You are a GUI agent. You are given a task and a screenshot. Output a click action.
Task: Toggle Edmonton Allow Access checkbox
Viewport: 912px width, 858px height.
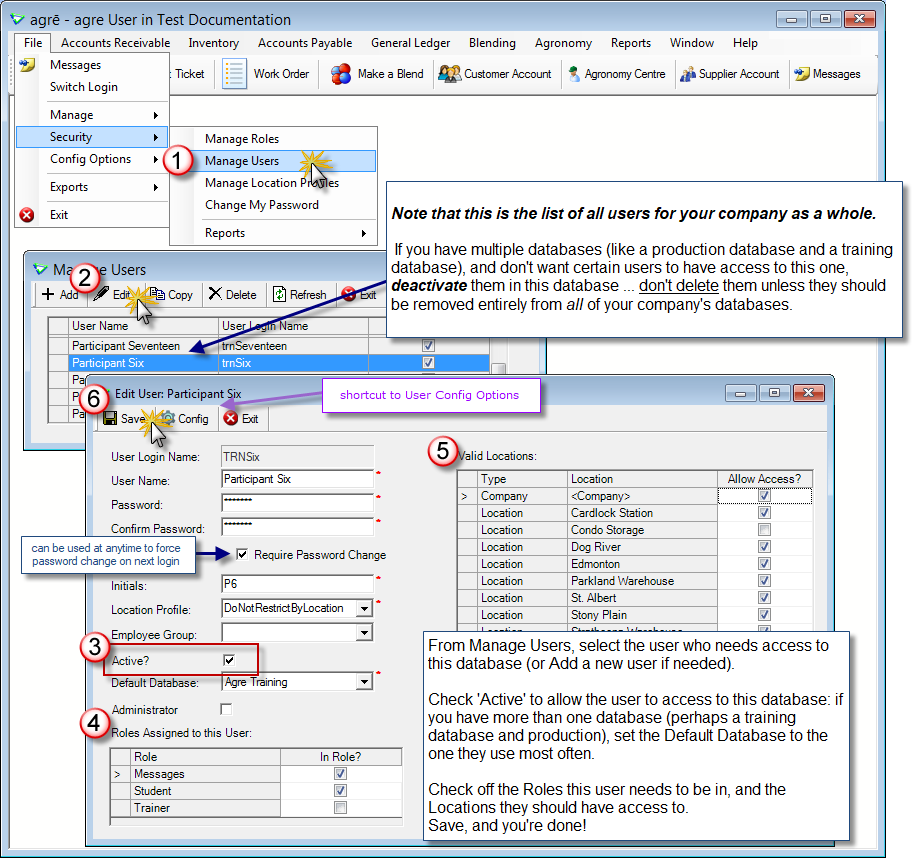click(764, 563)
